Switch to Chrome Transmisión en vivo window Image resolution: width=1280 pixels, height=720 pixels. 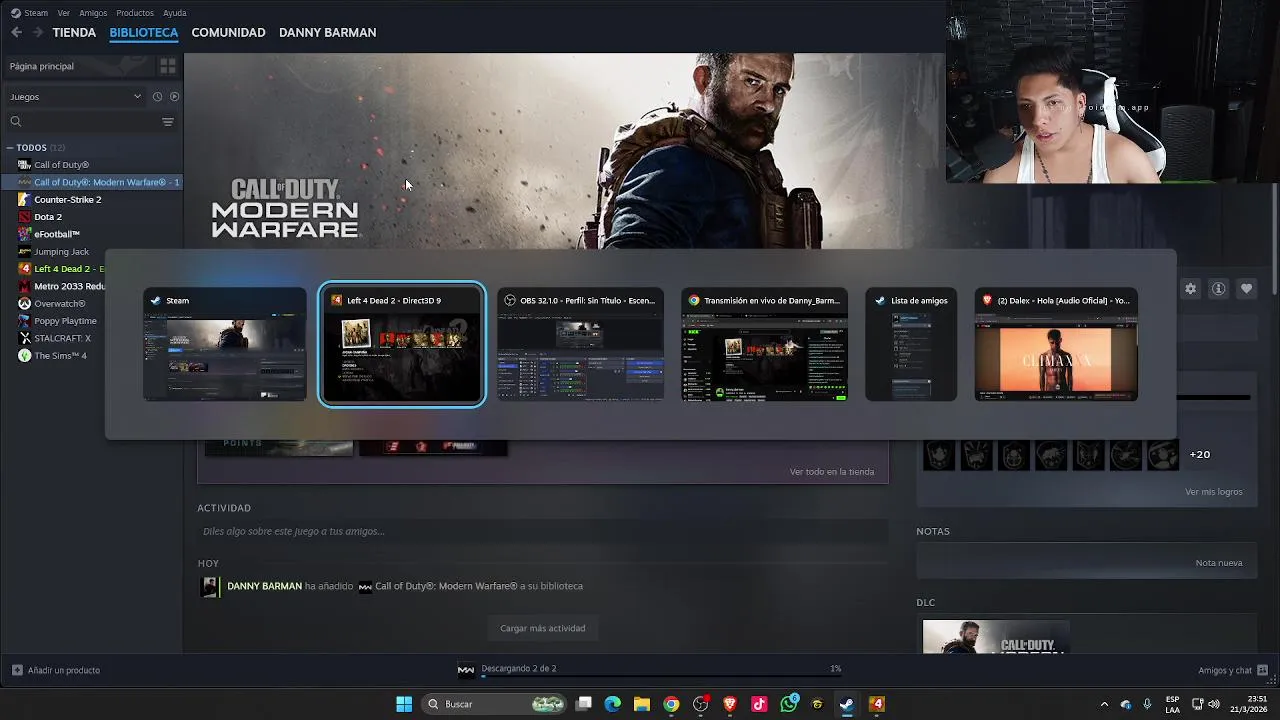(765, 345)
